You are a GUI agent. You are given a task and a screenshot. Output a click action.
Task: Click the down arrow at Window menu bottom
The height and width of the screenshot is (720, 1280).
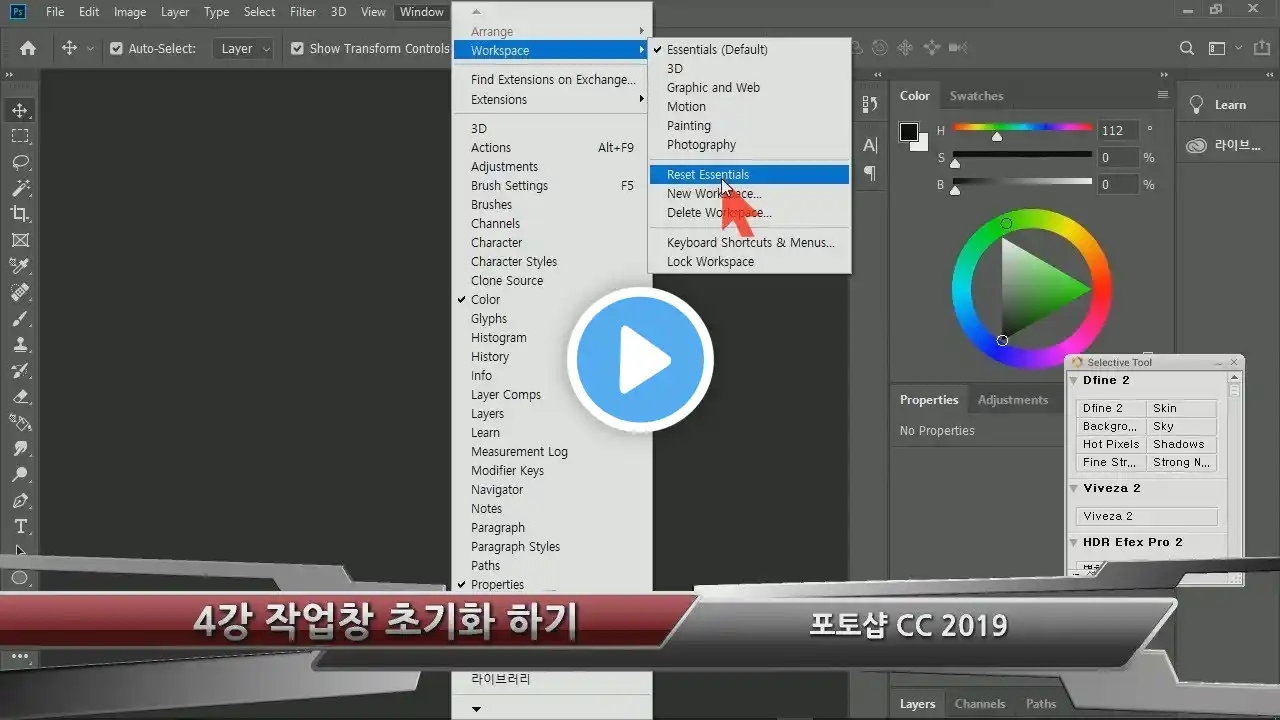476,708
